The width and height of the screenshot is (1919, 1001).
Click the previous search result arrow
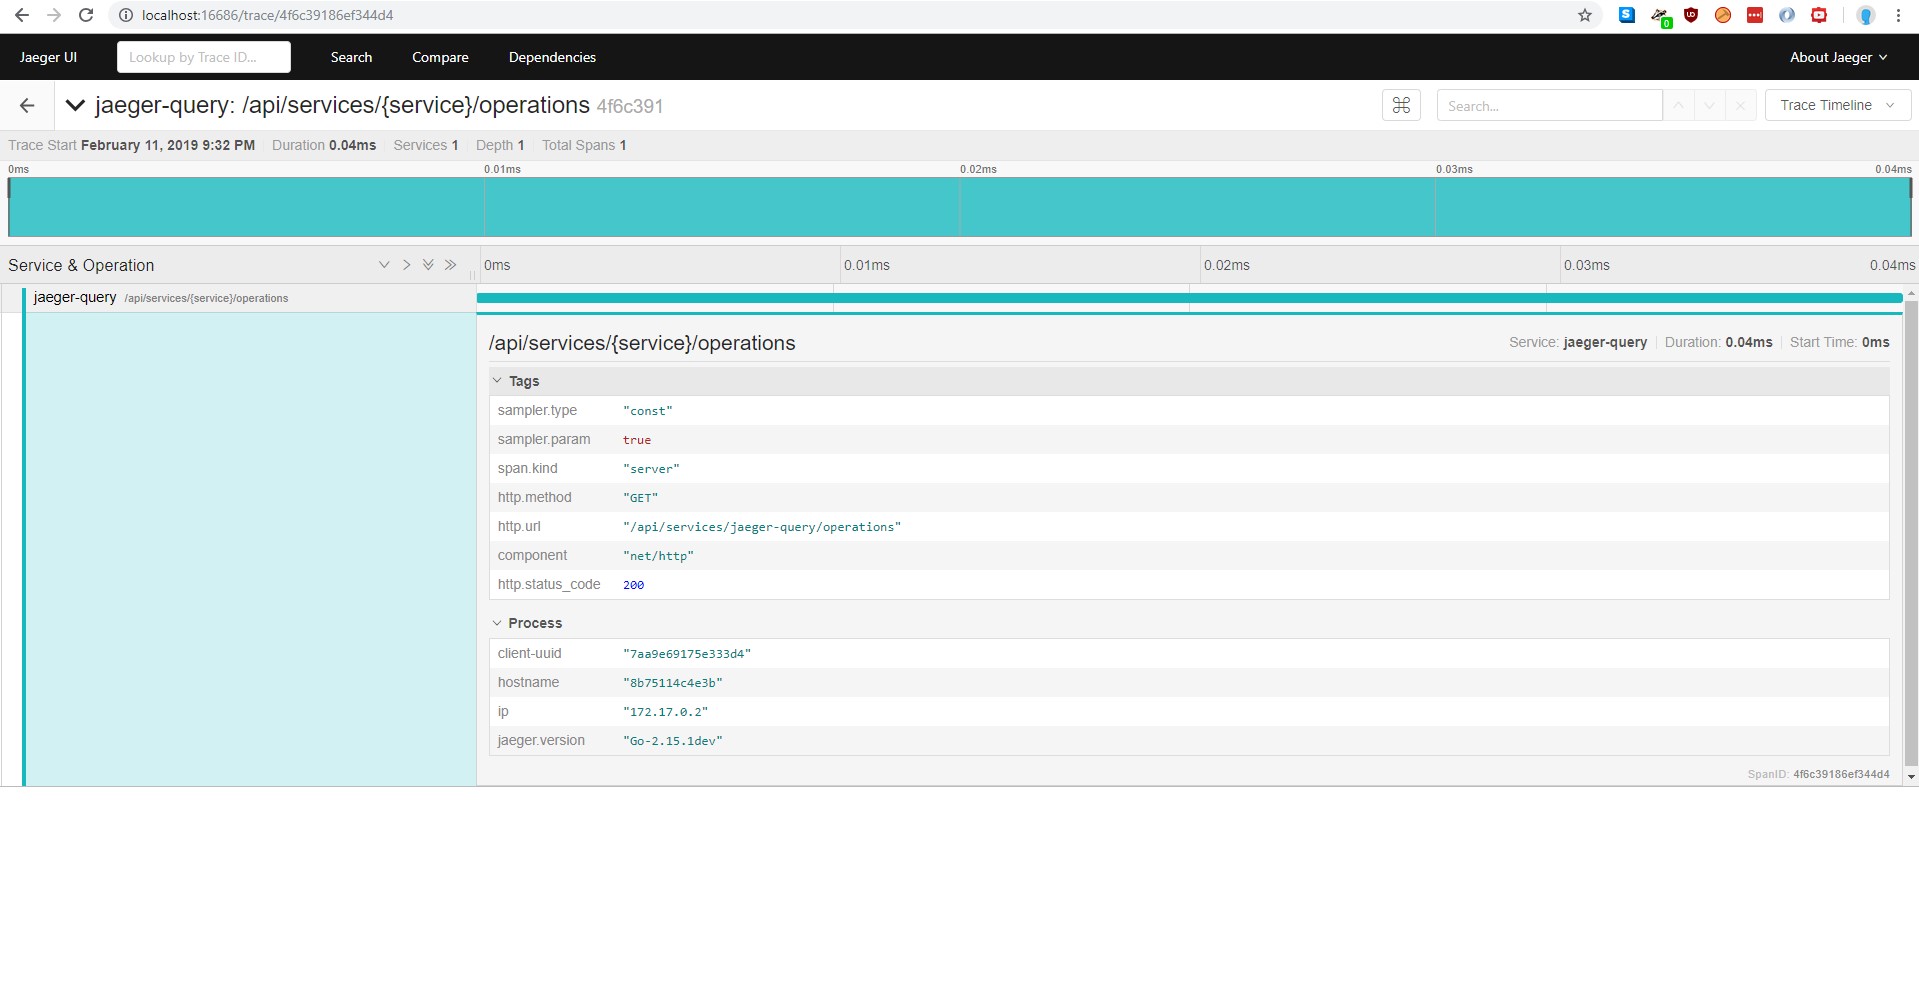(x=1678, y=106)
